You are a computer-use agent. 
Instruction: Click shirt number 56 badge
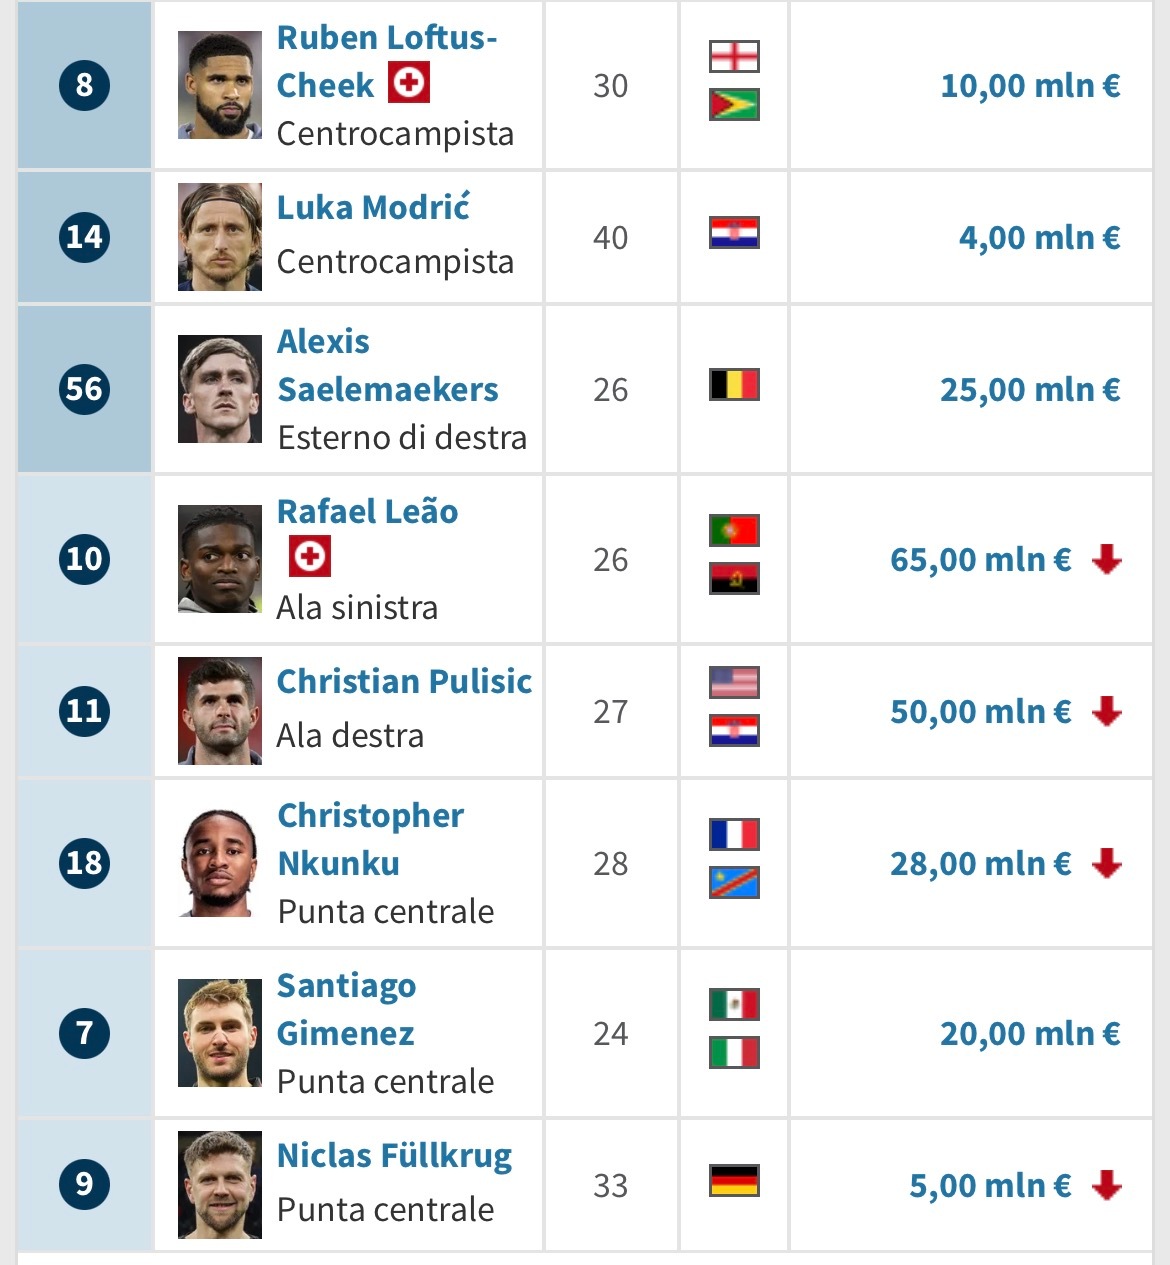pos(84,388)
